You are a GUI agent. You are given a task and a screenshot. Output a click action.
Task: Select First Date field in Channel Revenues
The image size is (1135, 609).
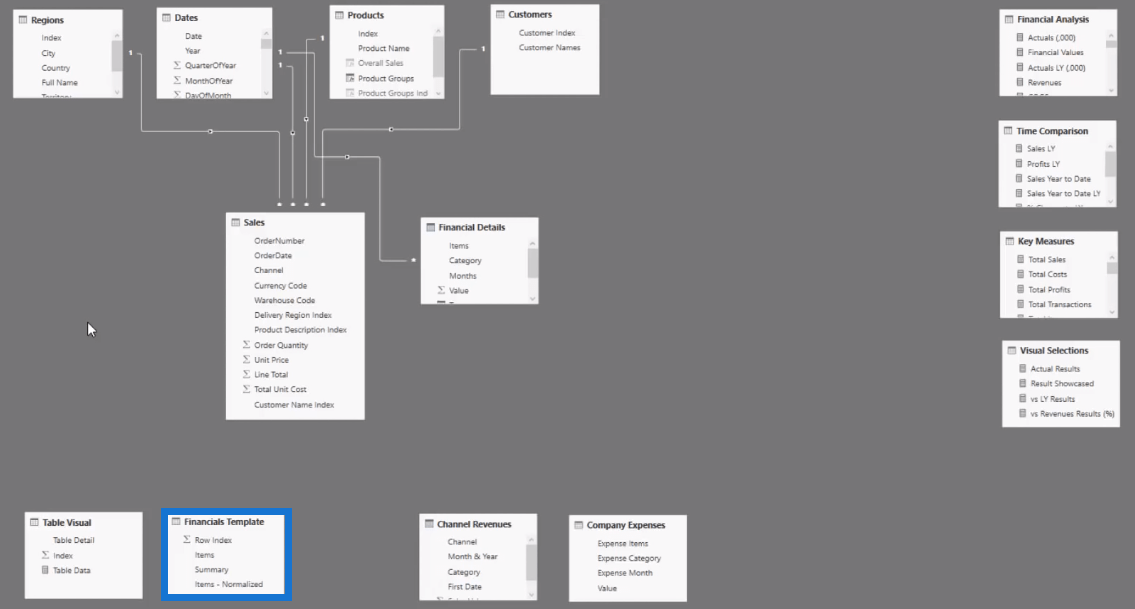coord(465,587)
